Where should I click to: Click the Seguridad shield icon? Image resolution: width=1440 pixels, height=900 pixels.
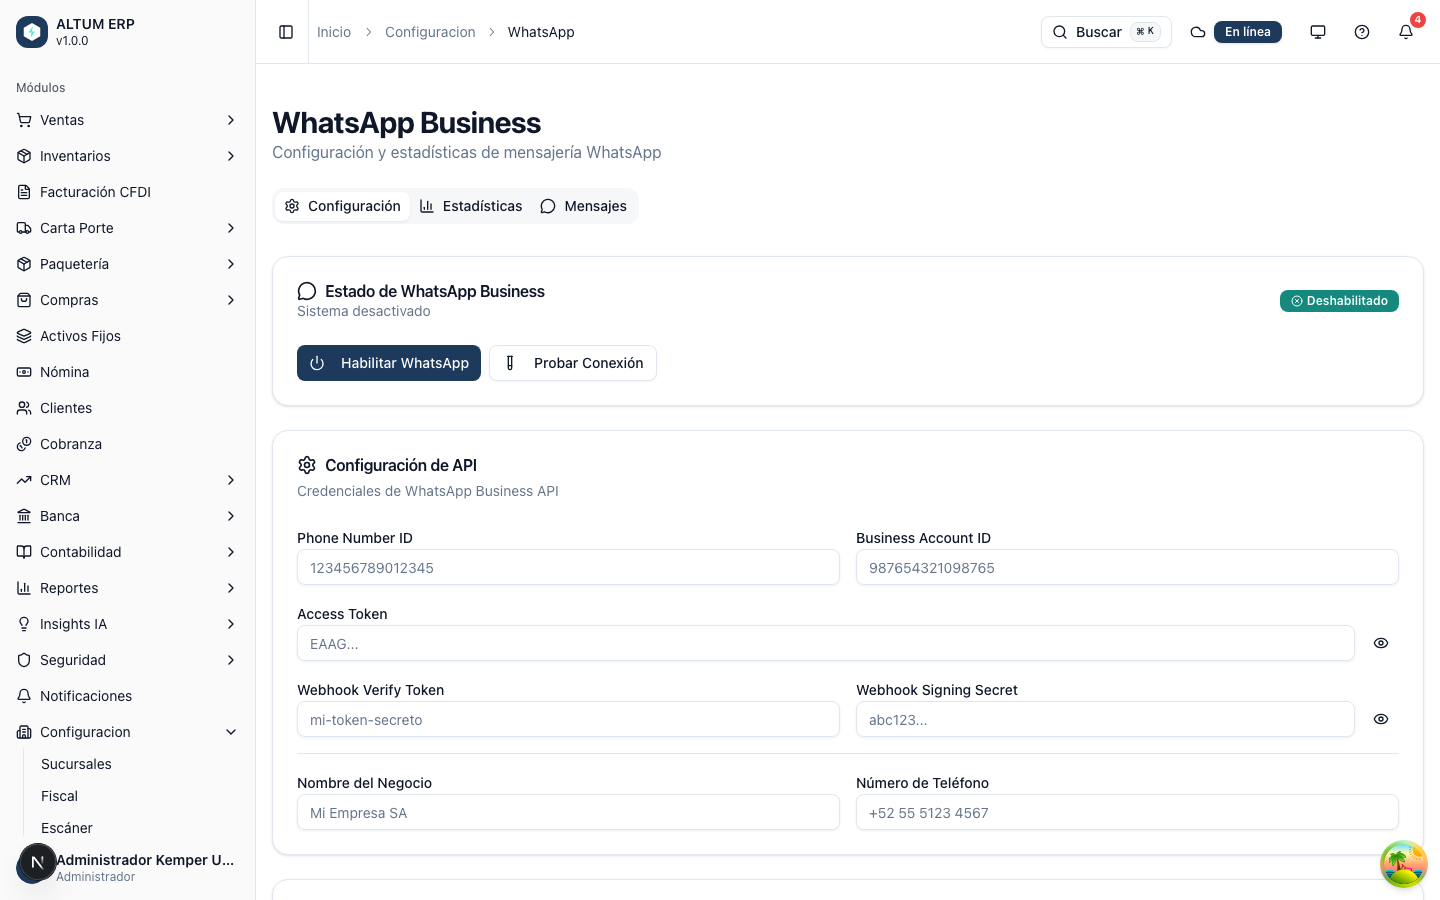tap(24, 660)
